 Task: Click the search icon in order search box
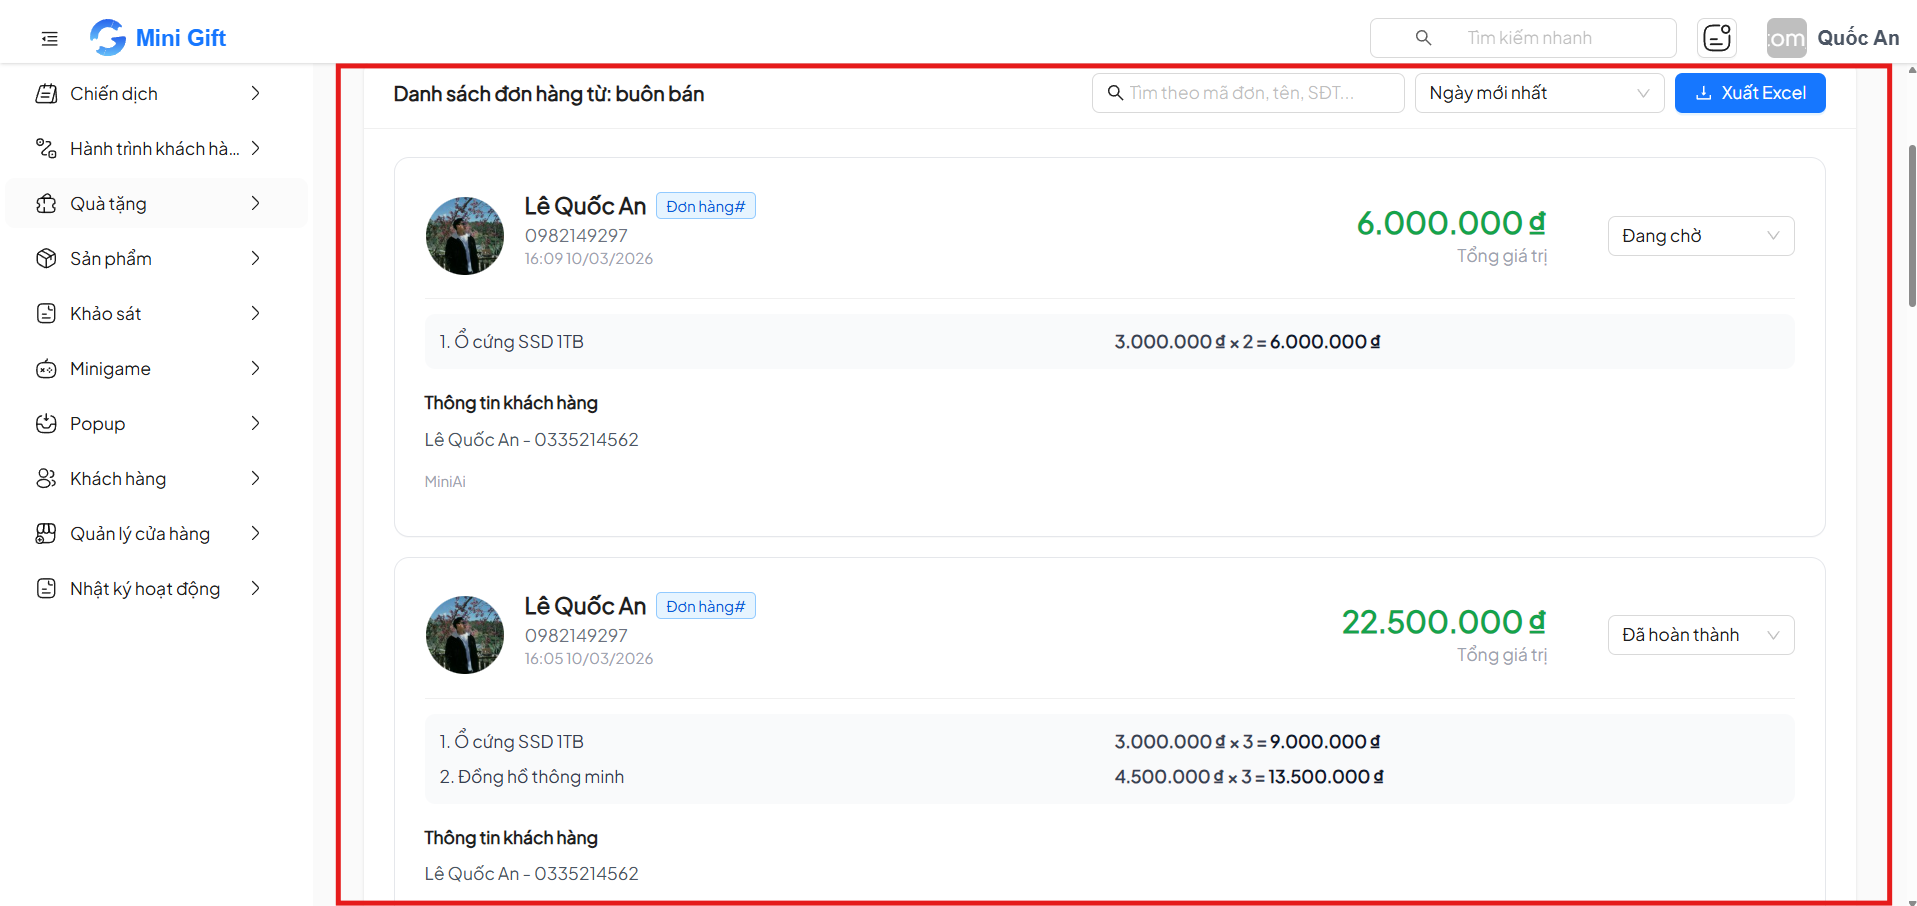point(1115,93)
